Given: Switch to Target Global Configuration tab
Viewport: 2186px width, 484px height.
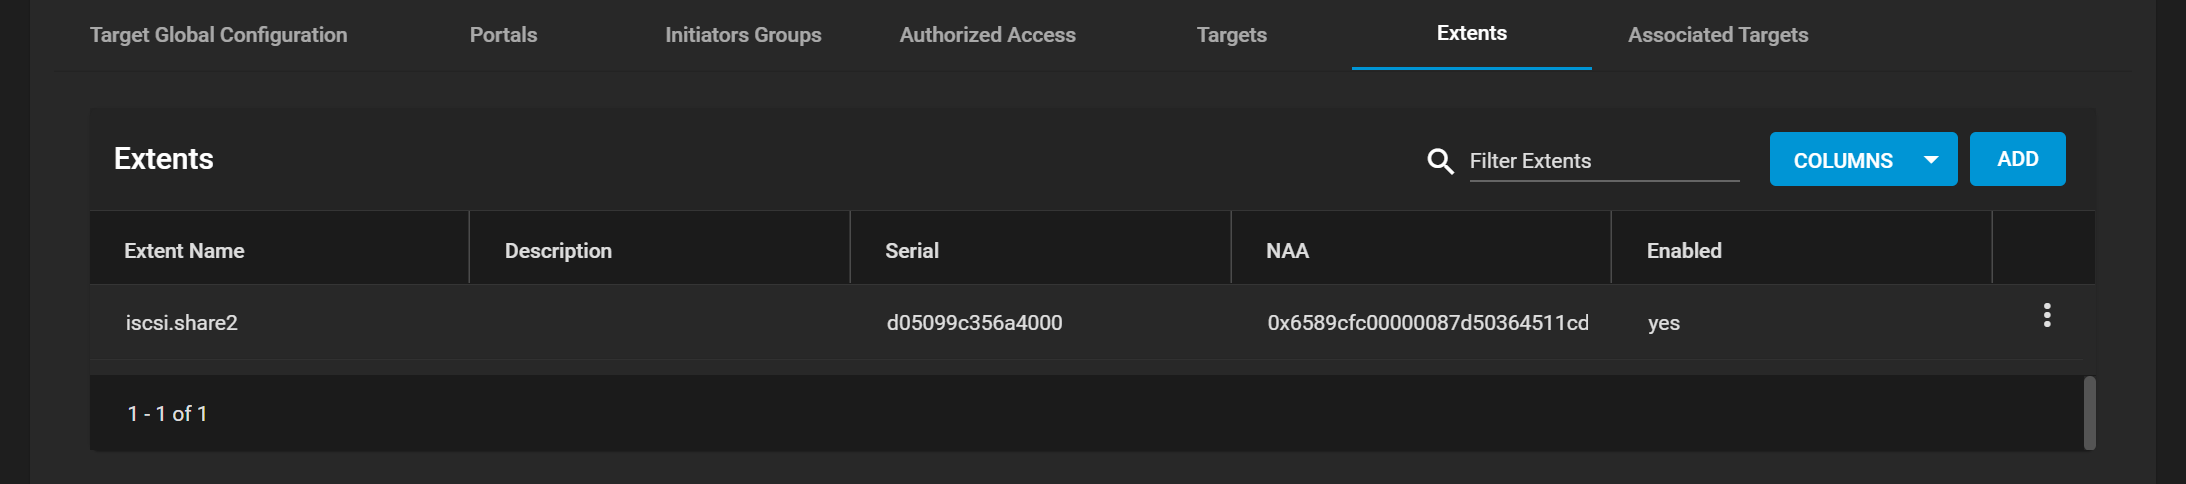Looking at the screenshot, I should click(x=219, y=35).
